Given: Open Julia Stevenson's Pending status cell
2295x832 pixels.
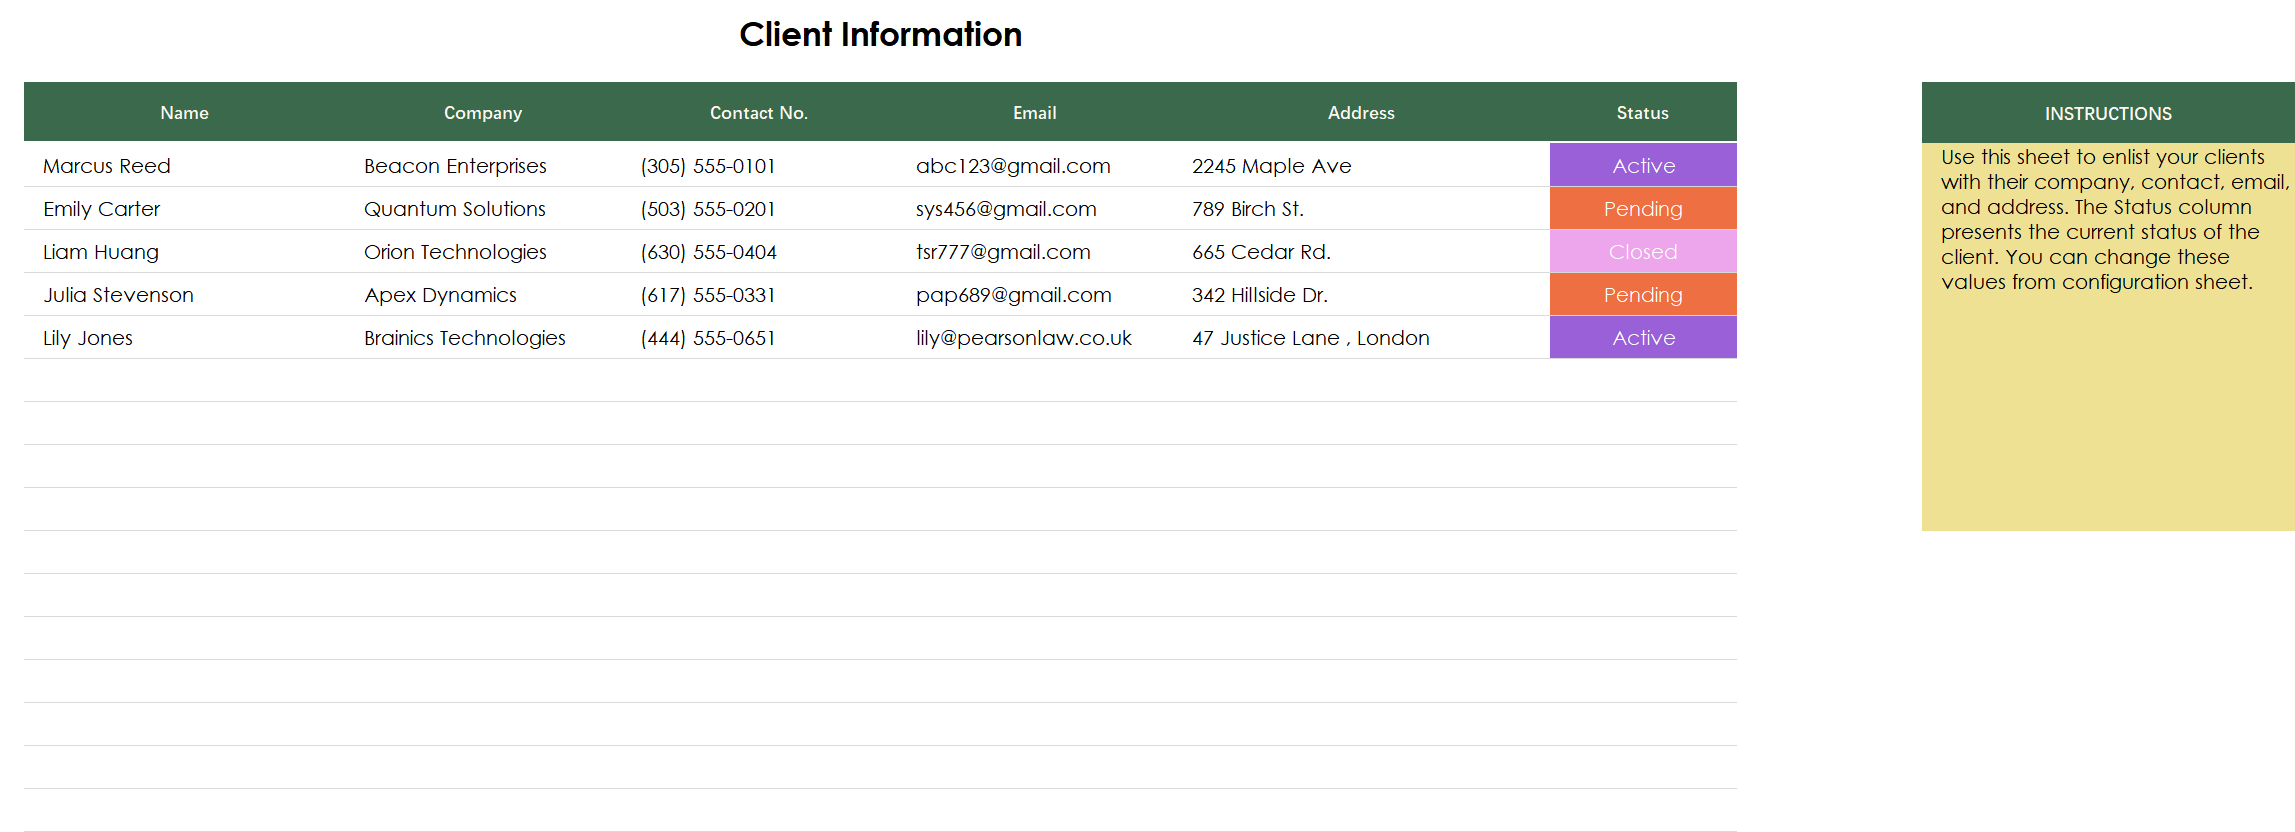Looking at the screenshot, I should (1643, 294).
